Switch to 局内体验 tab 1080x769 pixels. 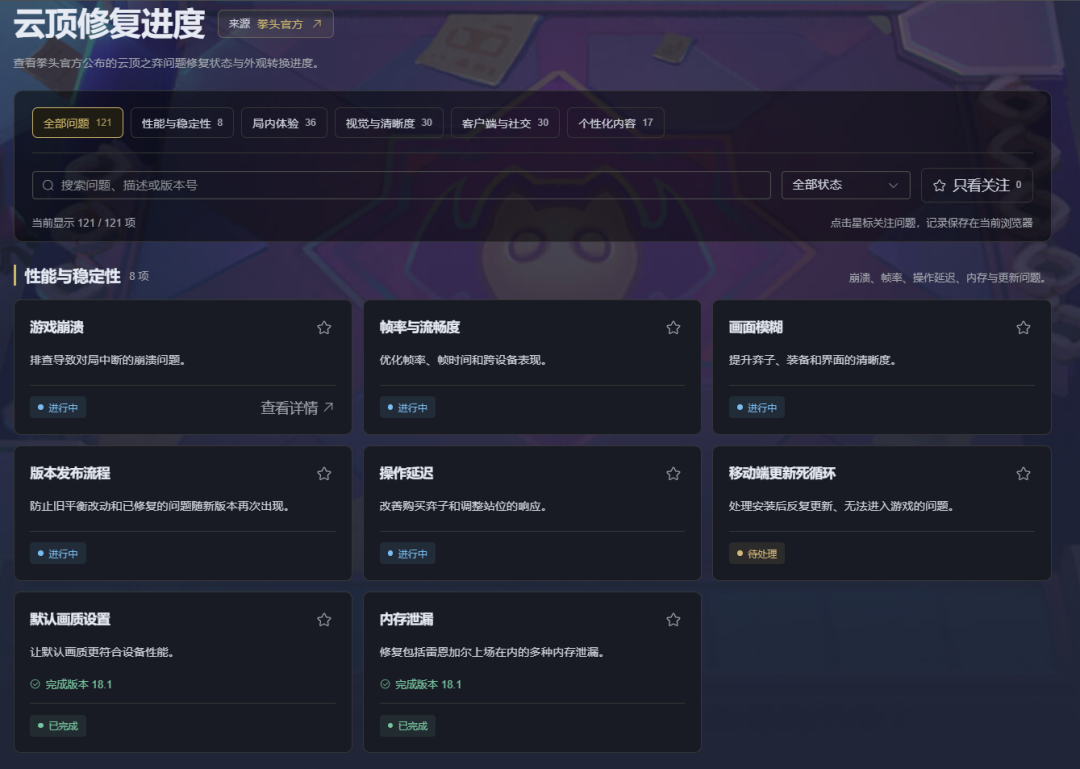pyautogui.click(x=284, y=123)
